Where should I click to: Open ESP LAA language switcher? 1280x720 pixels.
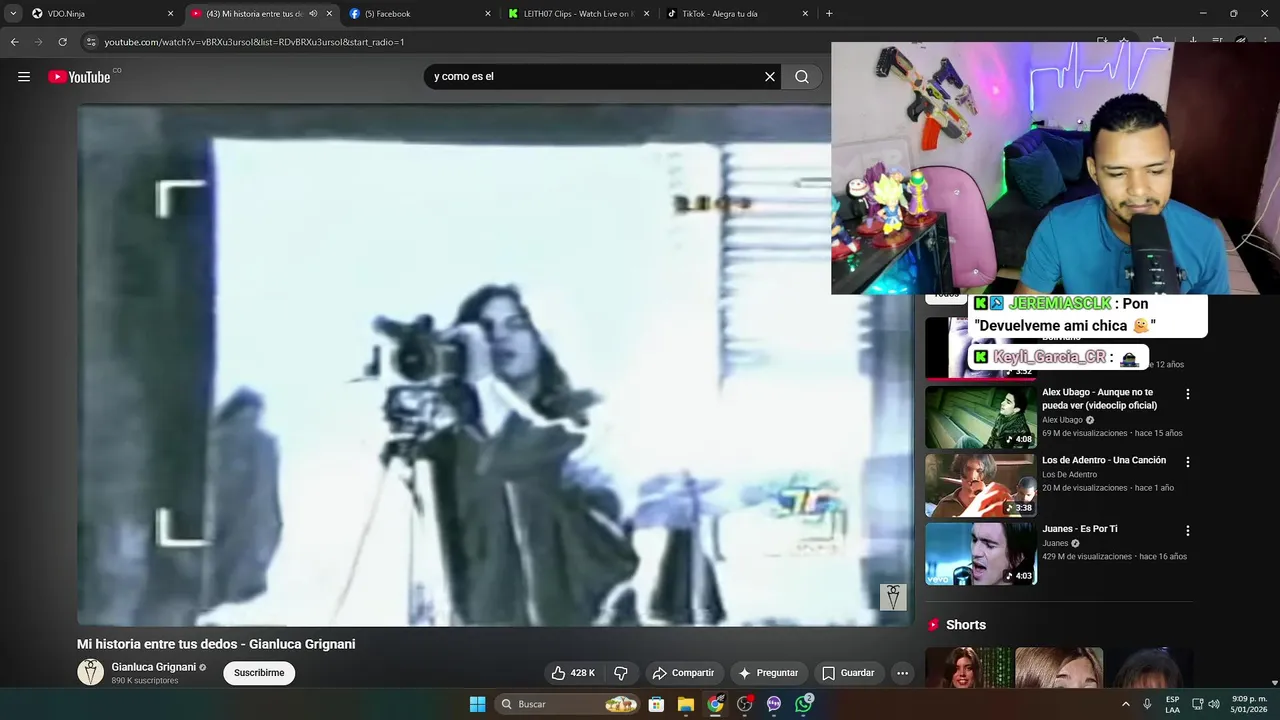1172,704
